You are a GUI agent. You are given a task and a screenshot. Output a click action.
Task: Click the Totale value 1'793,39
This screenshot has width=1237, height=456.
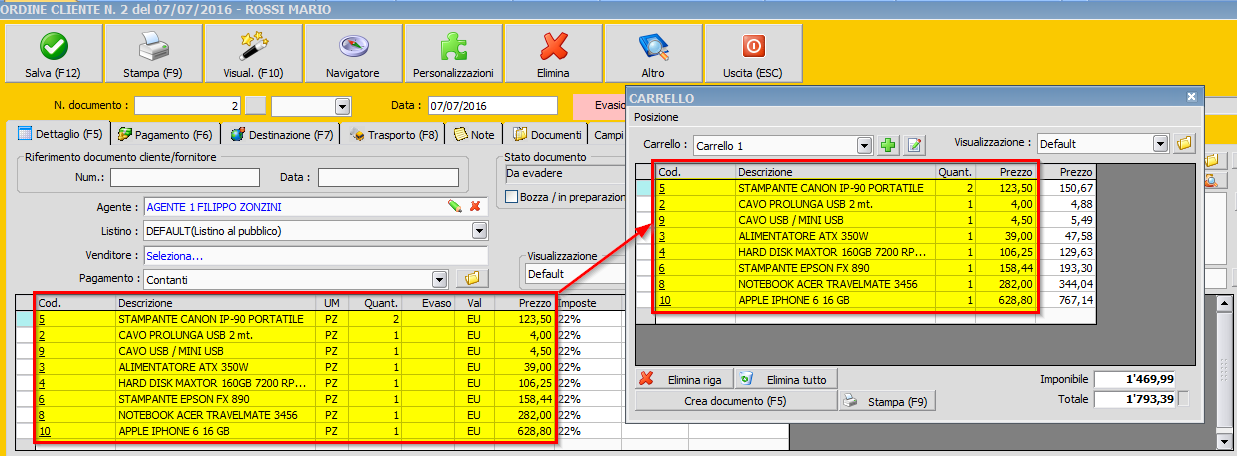pos(1135,400)
